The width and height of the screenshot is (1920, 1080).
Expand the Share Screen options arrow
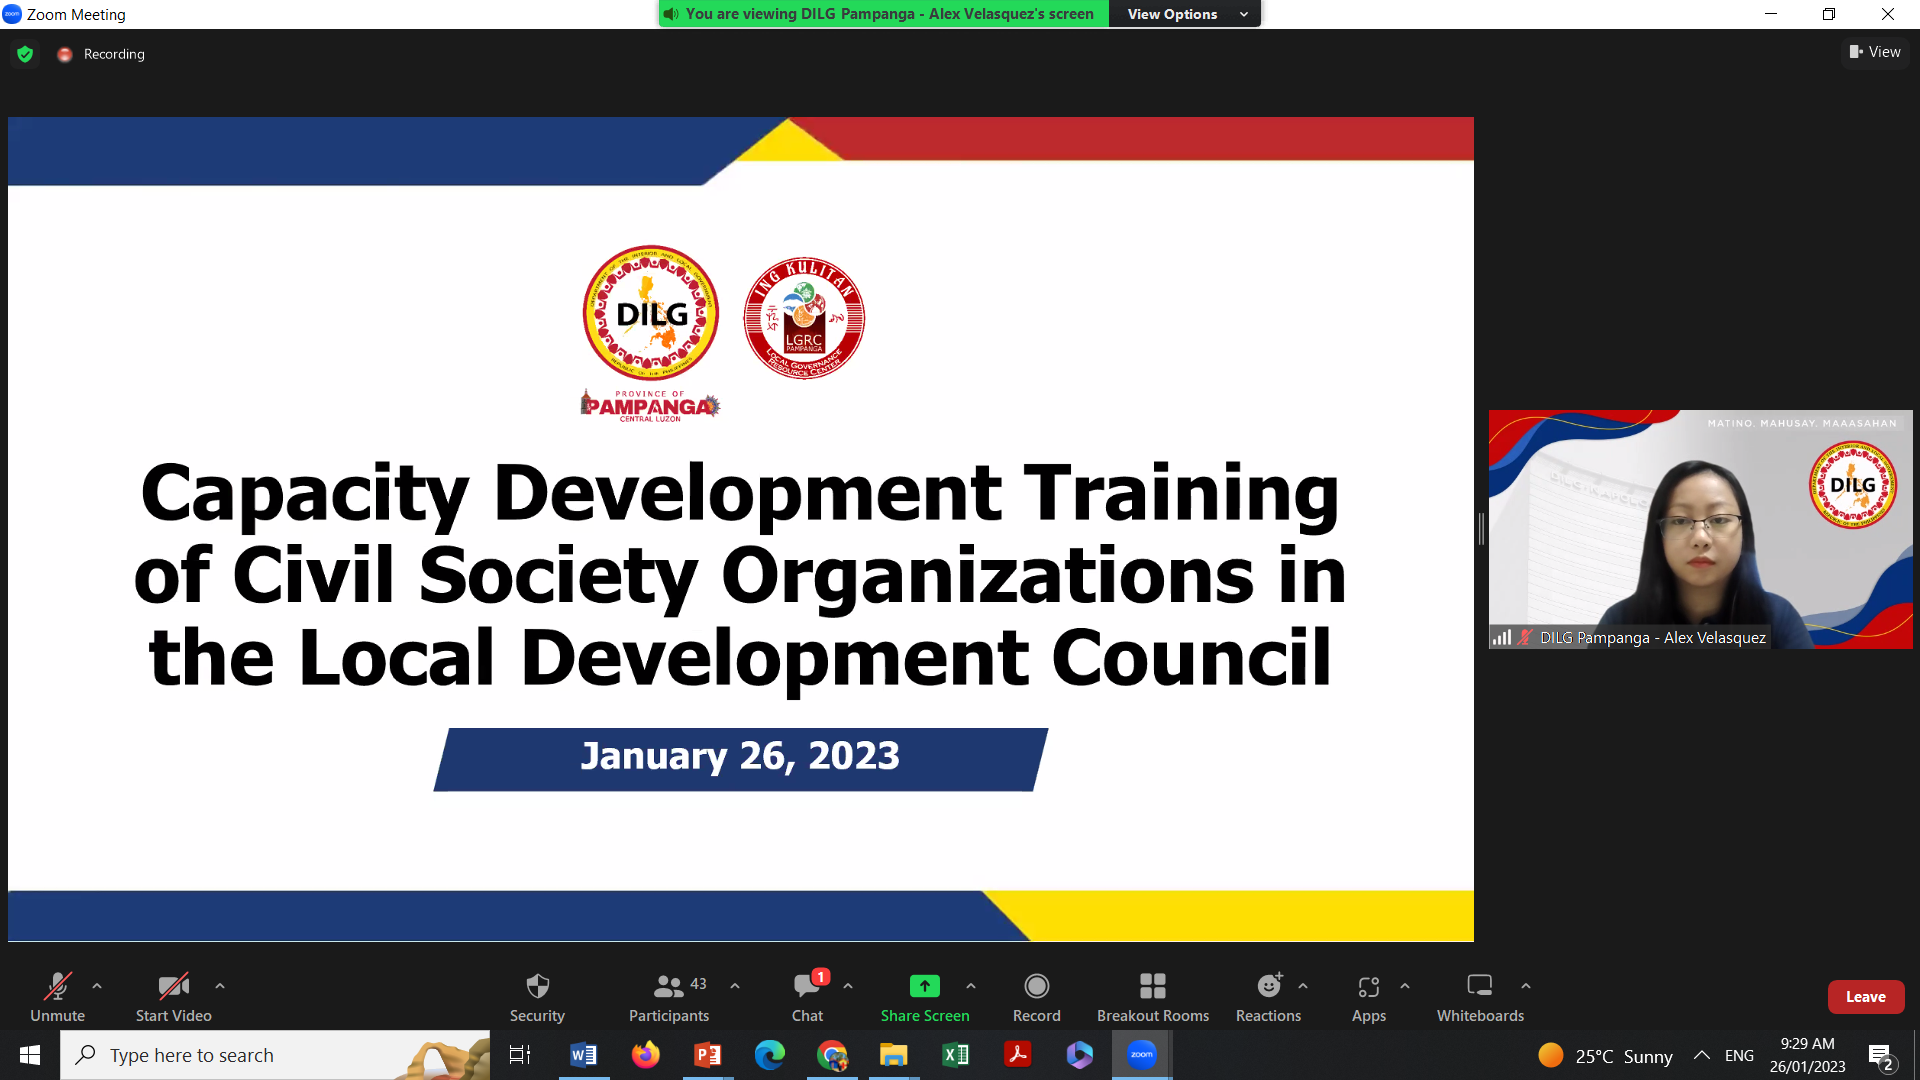click(971, 986)
